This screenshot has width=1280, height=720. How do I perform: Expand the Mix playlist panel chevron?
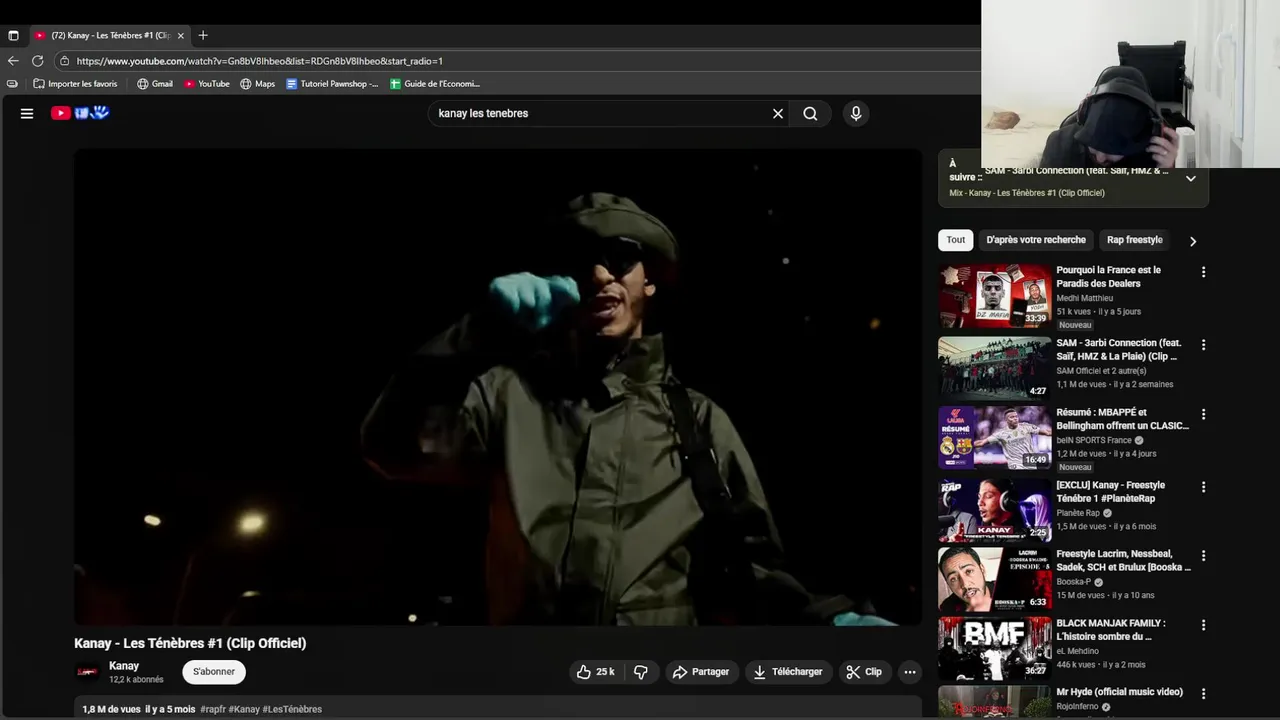tap(1191, 179)
